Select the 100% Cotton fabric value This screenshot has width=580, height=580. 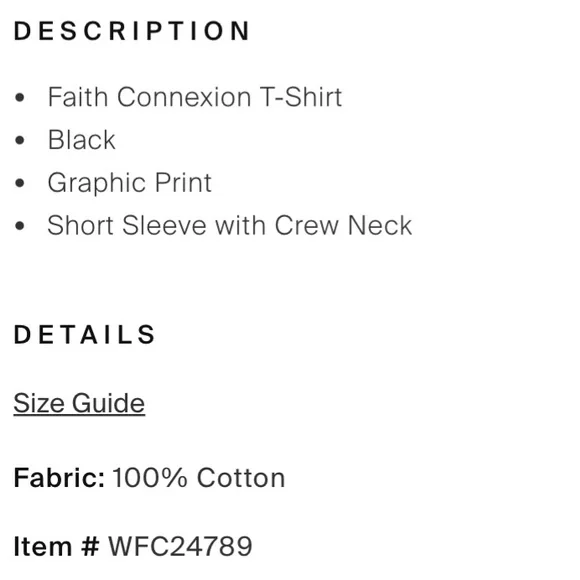pos(199,478)
